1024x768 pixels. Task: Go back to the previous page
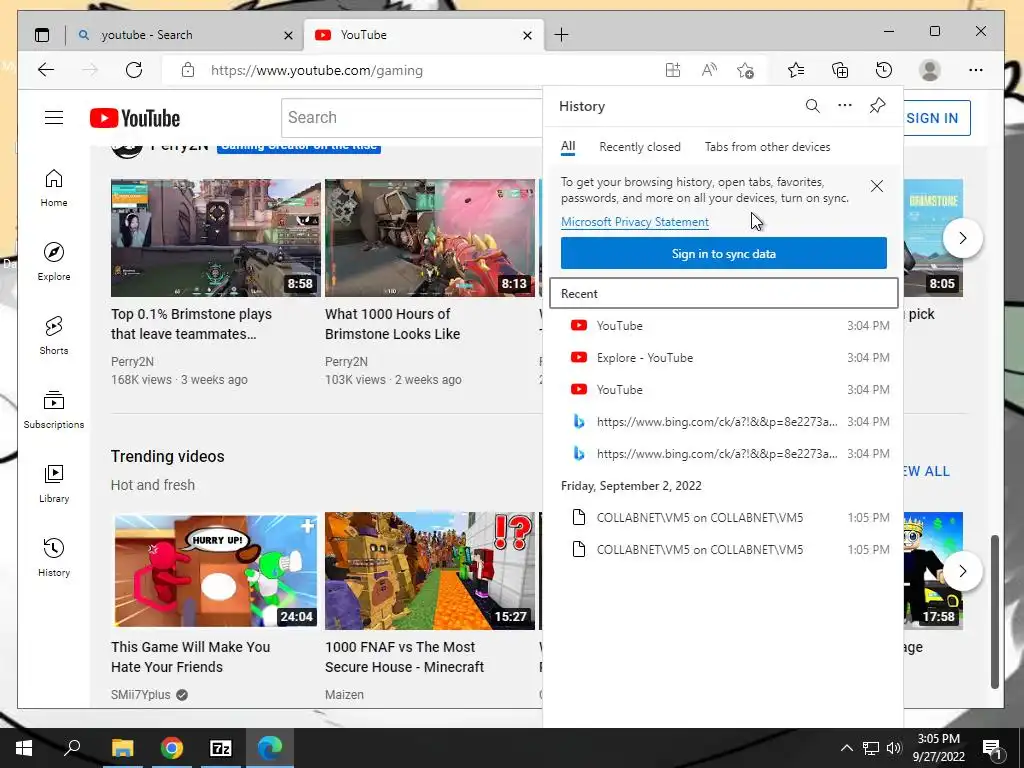point(46,70)
